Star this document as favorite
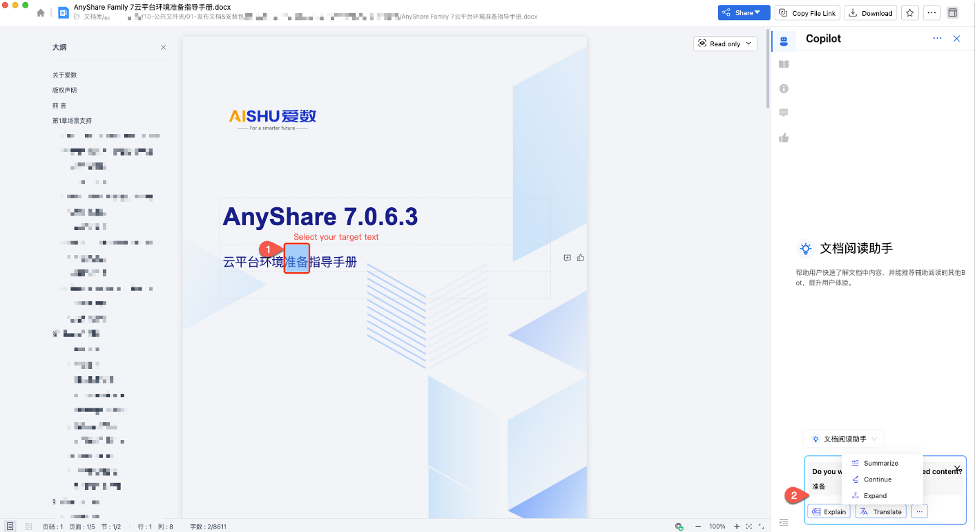976x532 pixels. 909,13
